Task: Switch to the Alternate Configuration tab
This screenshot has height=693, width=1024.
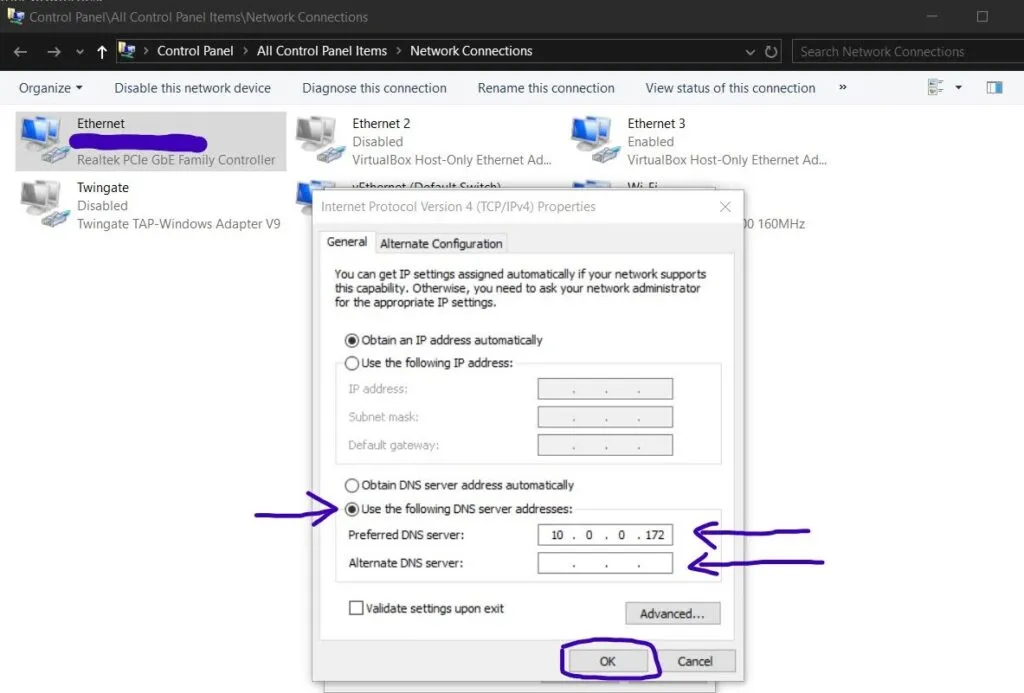Action: 440,243
